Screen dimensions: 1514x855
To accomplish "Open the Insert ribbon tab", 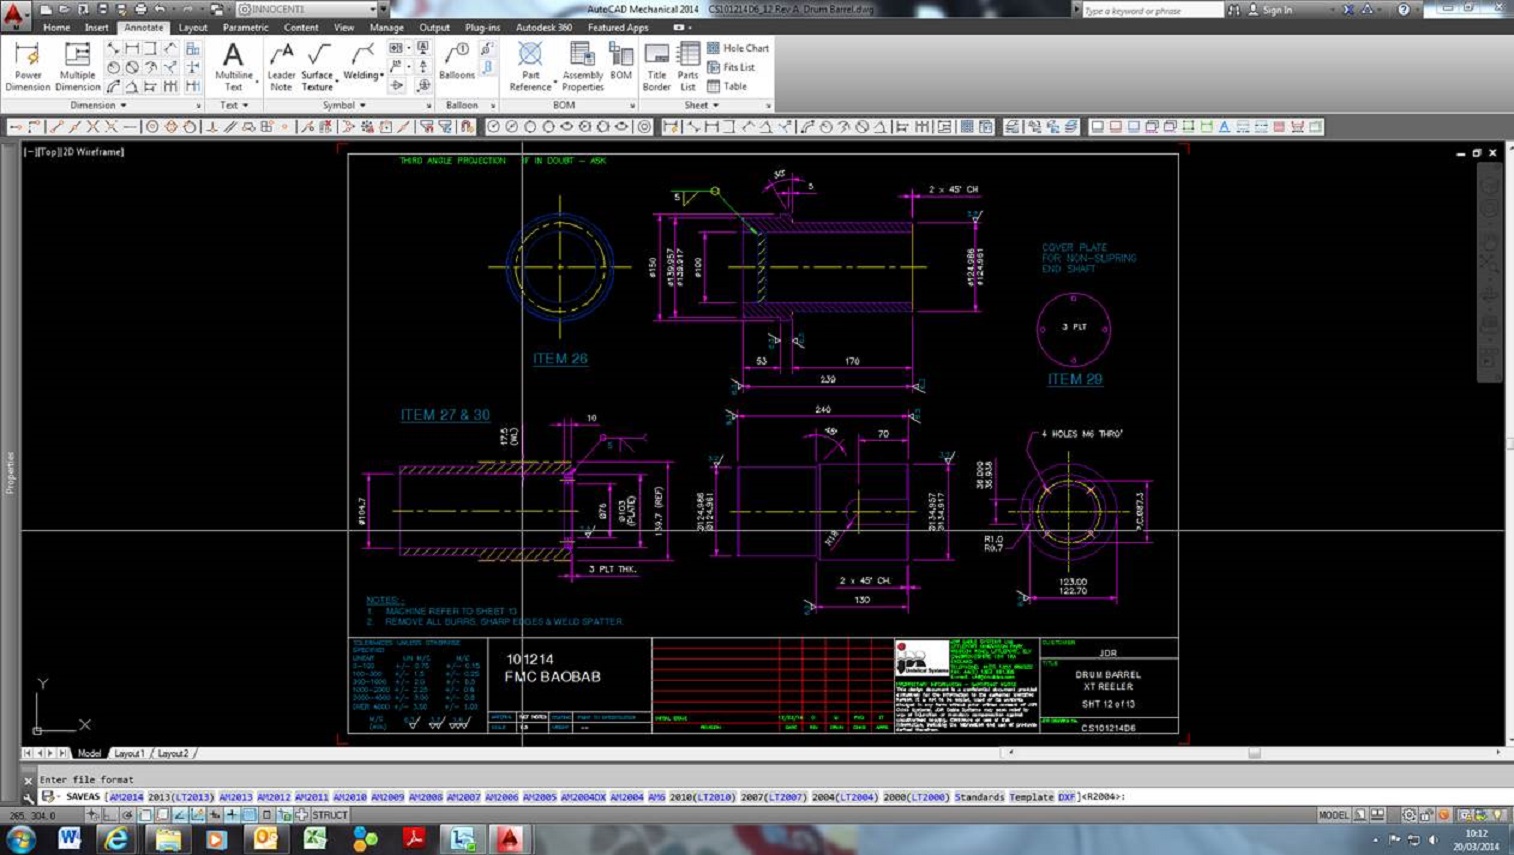I will click(96, 27).
